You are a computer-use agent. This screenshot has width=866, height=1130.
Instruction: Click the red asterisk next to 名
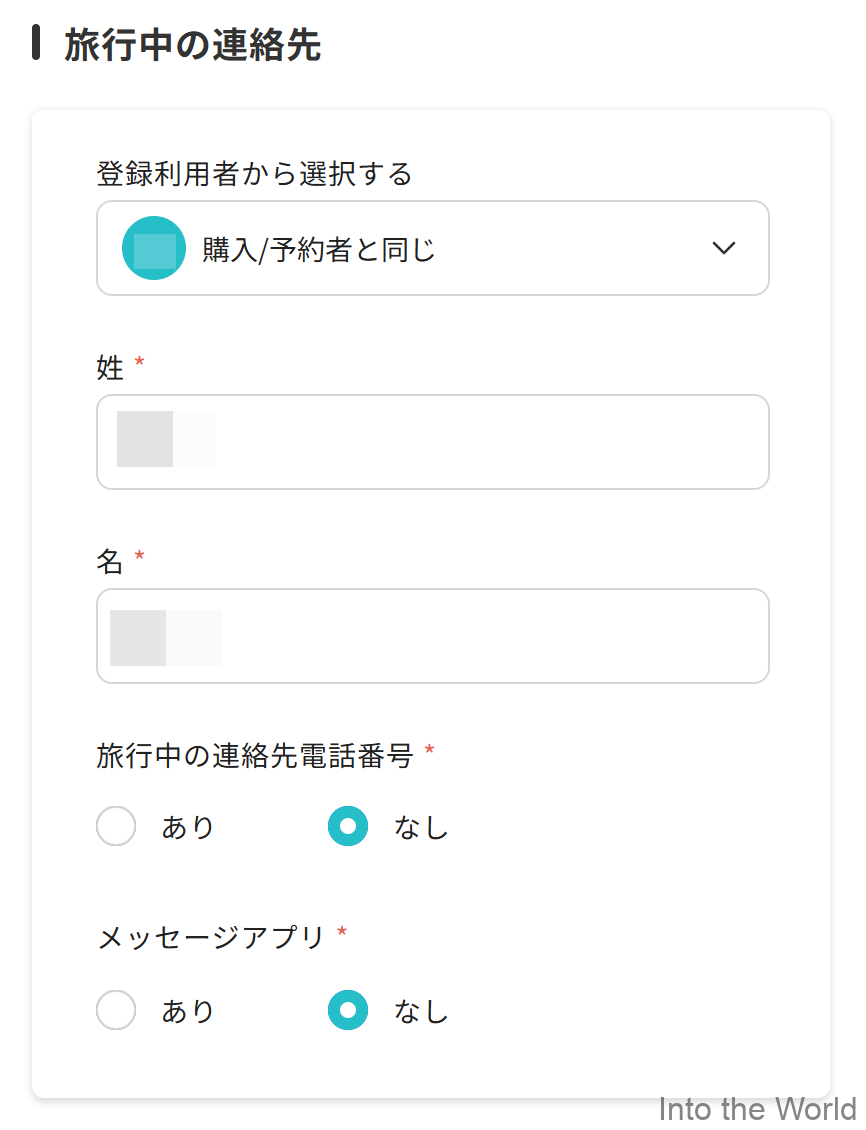(140, 555)
